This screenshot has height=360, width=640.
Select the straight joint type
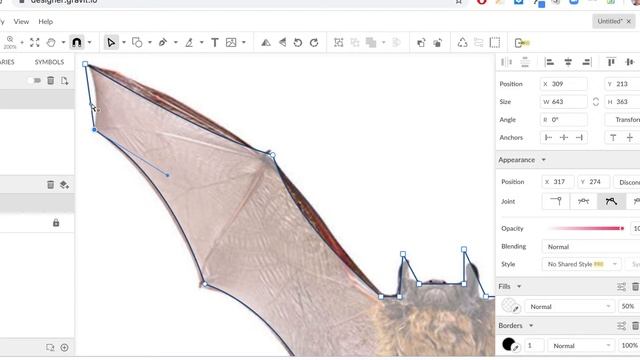tap(556, 201)
